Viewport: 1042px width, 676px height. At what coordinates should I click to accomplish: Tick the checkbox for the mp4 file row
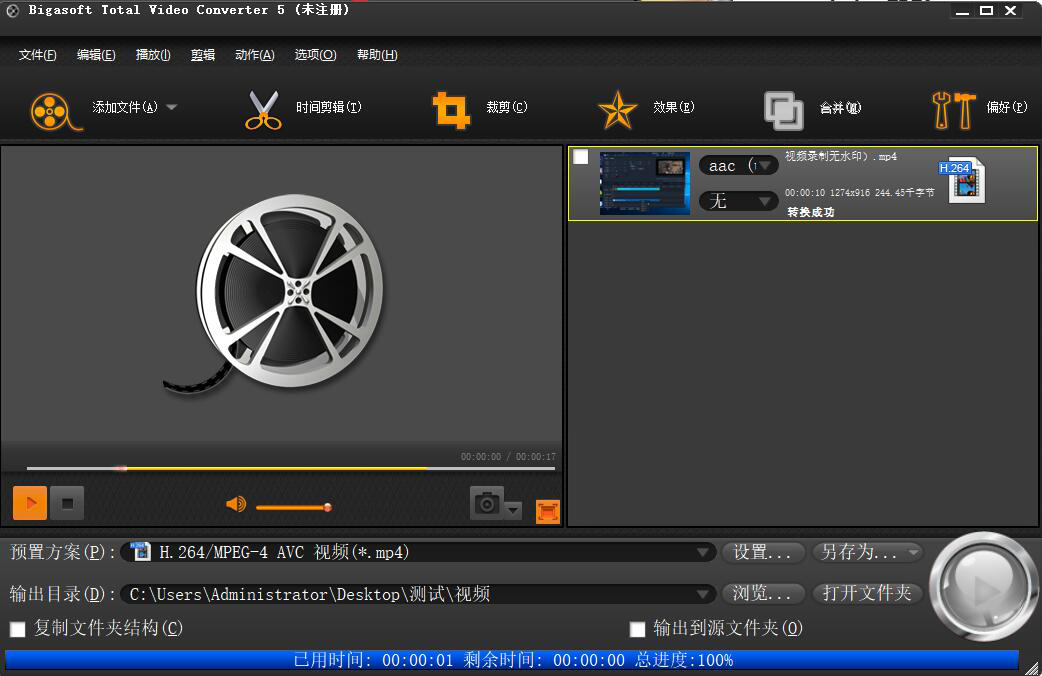(581, 157)
